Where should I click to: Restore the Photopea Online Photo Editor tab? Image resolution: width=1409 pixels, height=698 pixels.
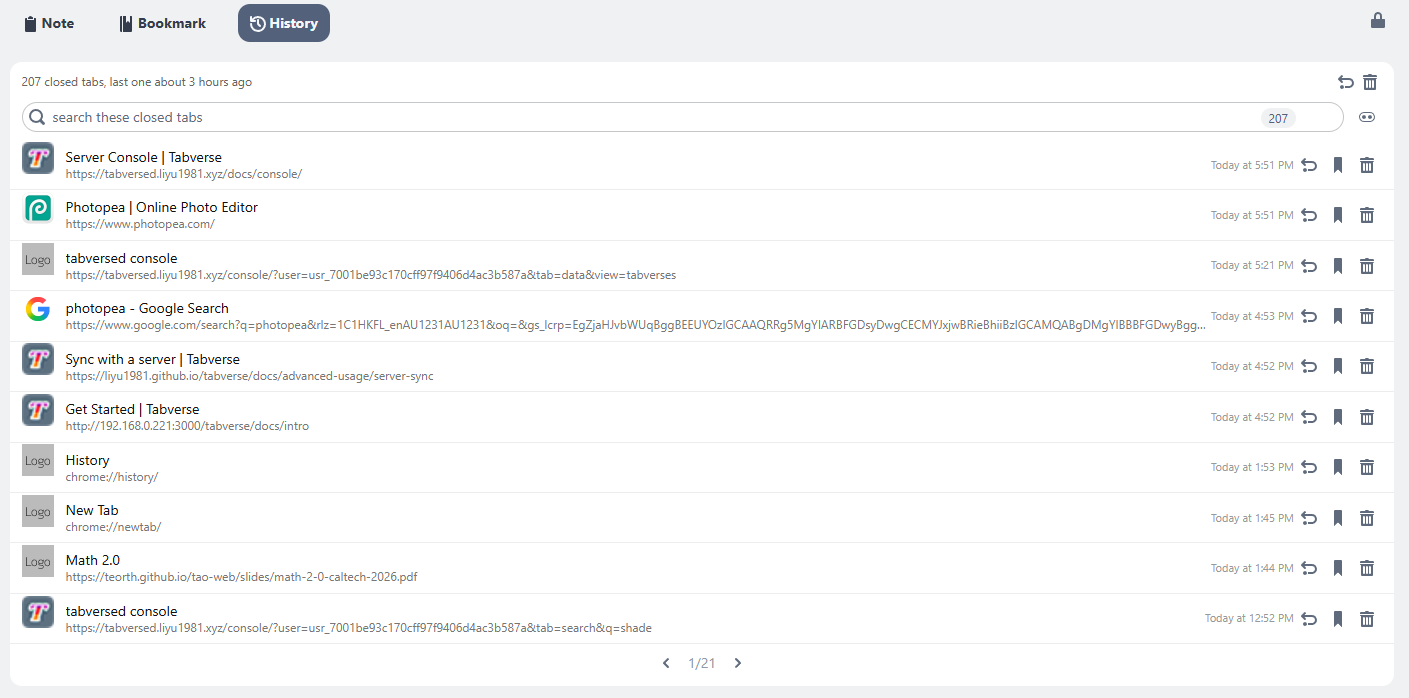pos(1309,215)
